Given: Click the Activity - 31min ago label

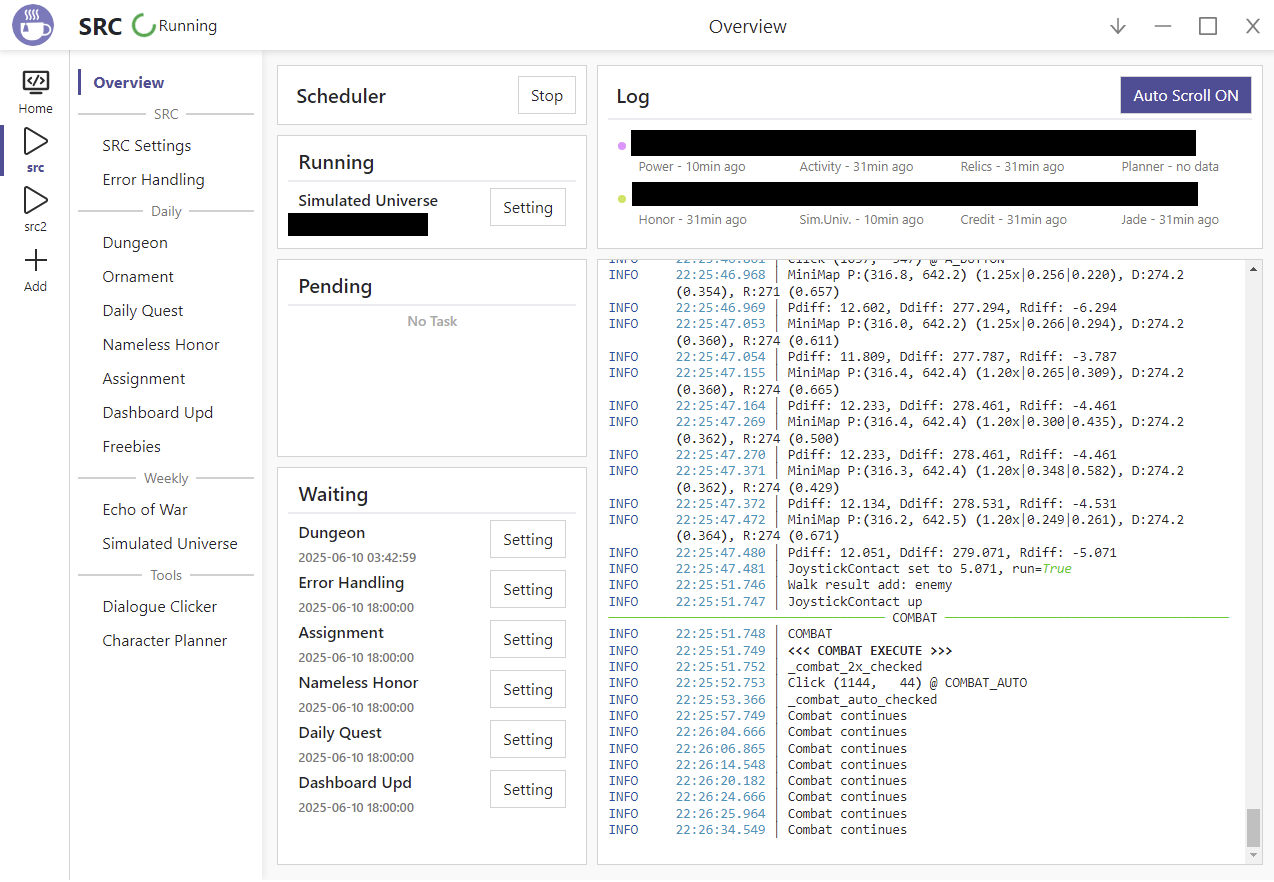Looking at the screenshot, I should 856,167.
